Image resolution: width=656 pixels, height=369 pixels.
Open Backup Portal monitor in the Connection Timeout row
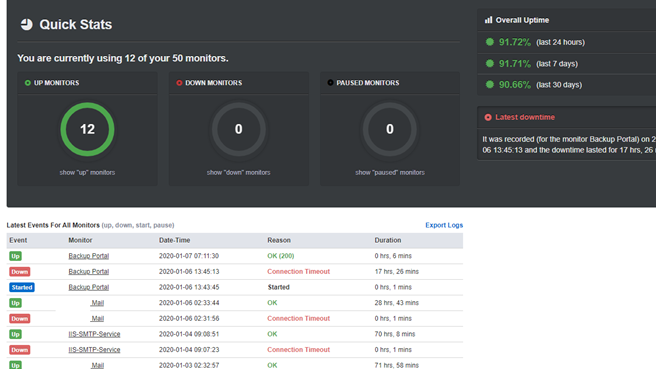89,272
